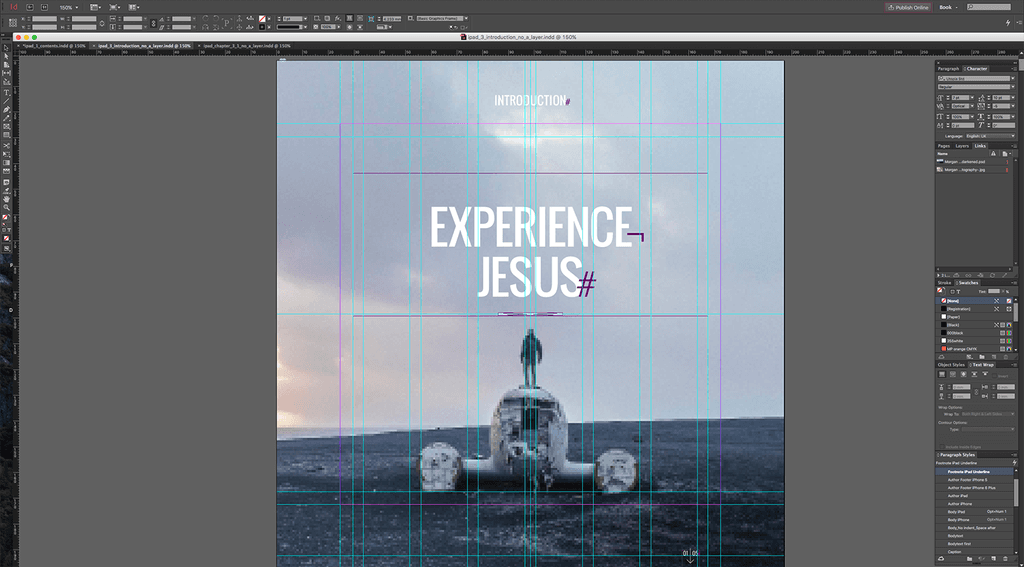
Task: Click the Bridge icon in the top bar
Action: pos(29,7)
